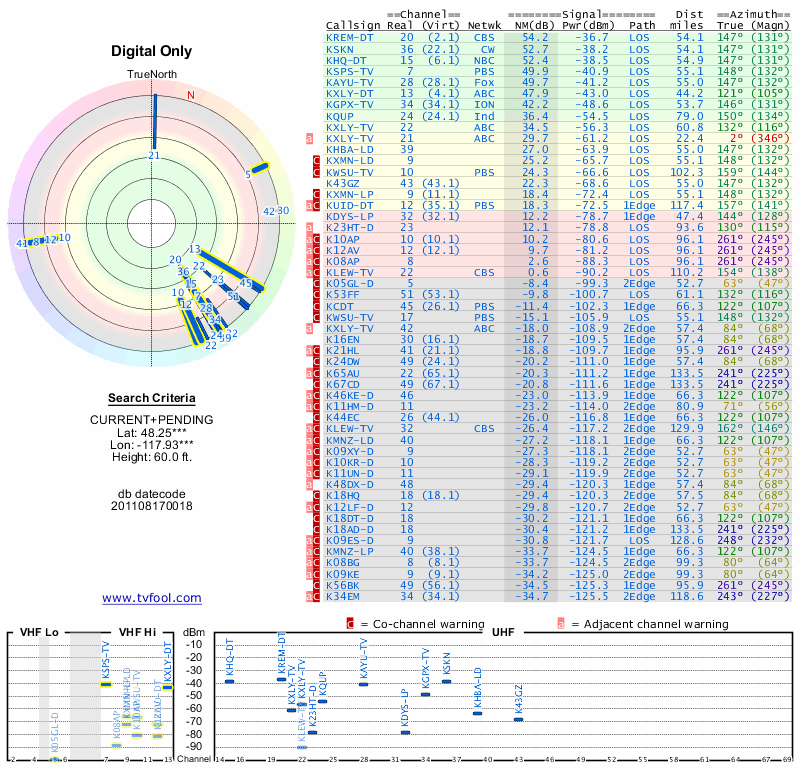Viewport: 800px width, 768px height.
Task: Select the KQUP callsign in the table
Action: click(340, 116)
